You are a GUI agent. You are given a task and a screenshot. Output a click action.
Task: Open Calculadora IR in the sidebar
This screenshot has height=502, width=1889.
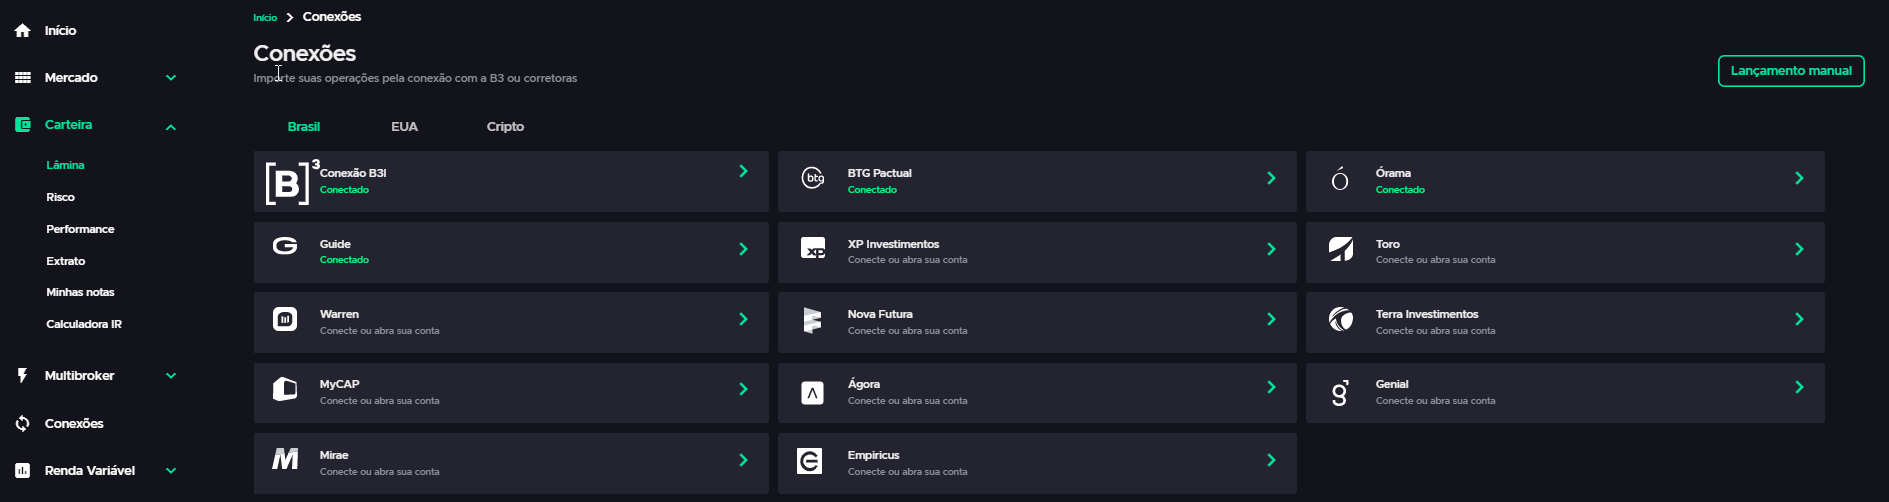click(x=84, y=324)
